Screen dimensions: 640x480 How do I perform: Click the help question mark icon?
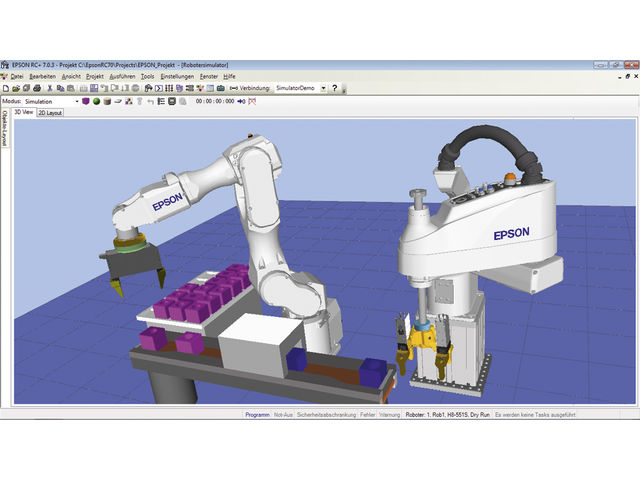tap(335, 88)
